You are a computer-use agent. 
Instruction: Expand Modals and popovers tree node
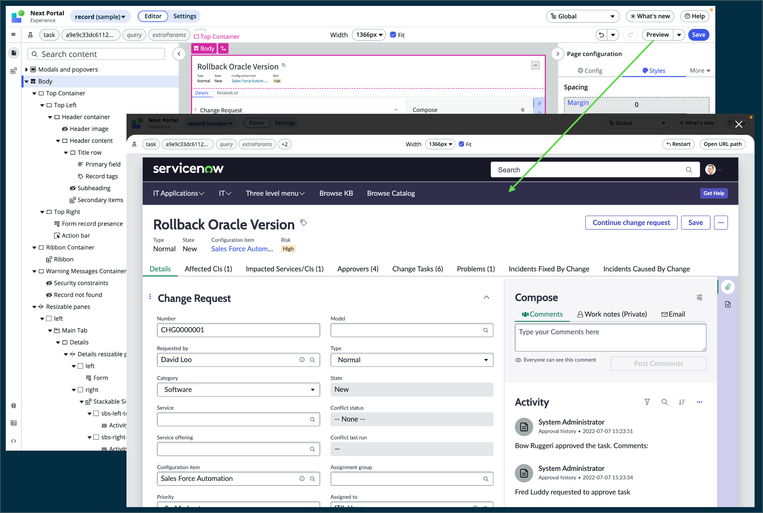click(27, 70)
